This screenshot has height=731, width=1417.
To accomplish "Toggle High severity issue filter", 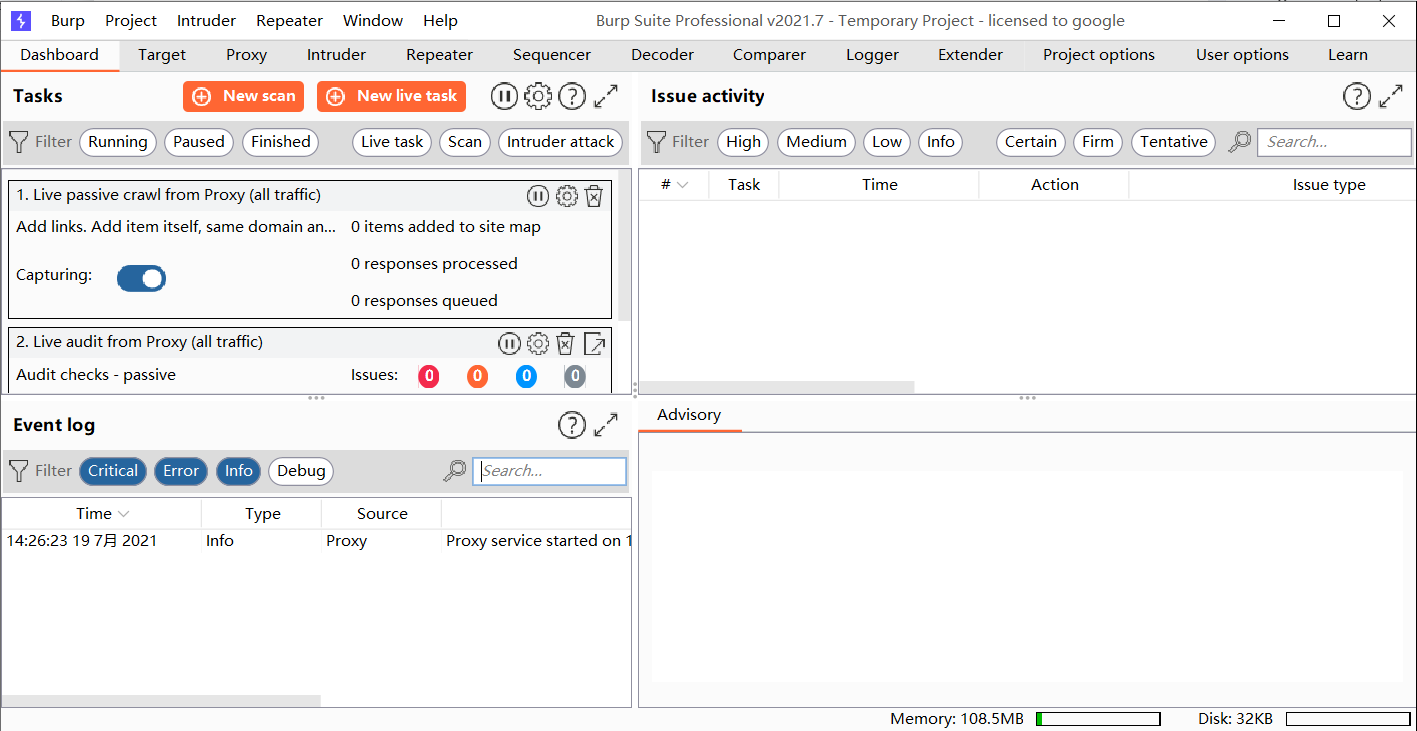I will pos(743,142).
